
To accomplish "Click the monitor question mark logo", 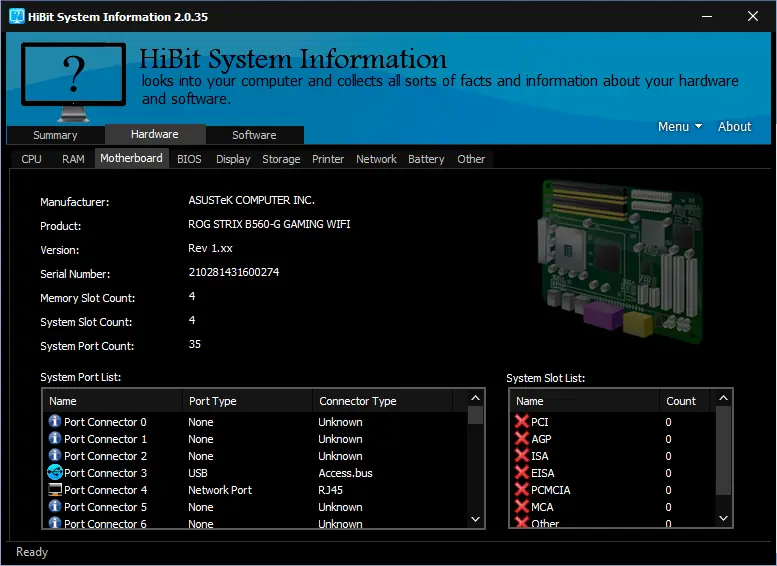I will point(73,81).
